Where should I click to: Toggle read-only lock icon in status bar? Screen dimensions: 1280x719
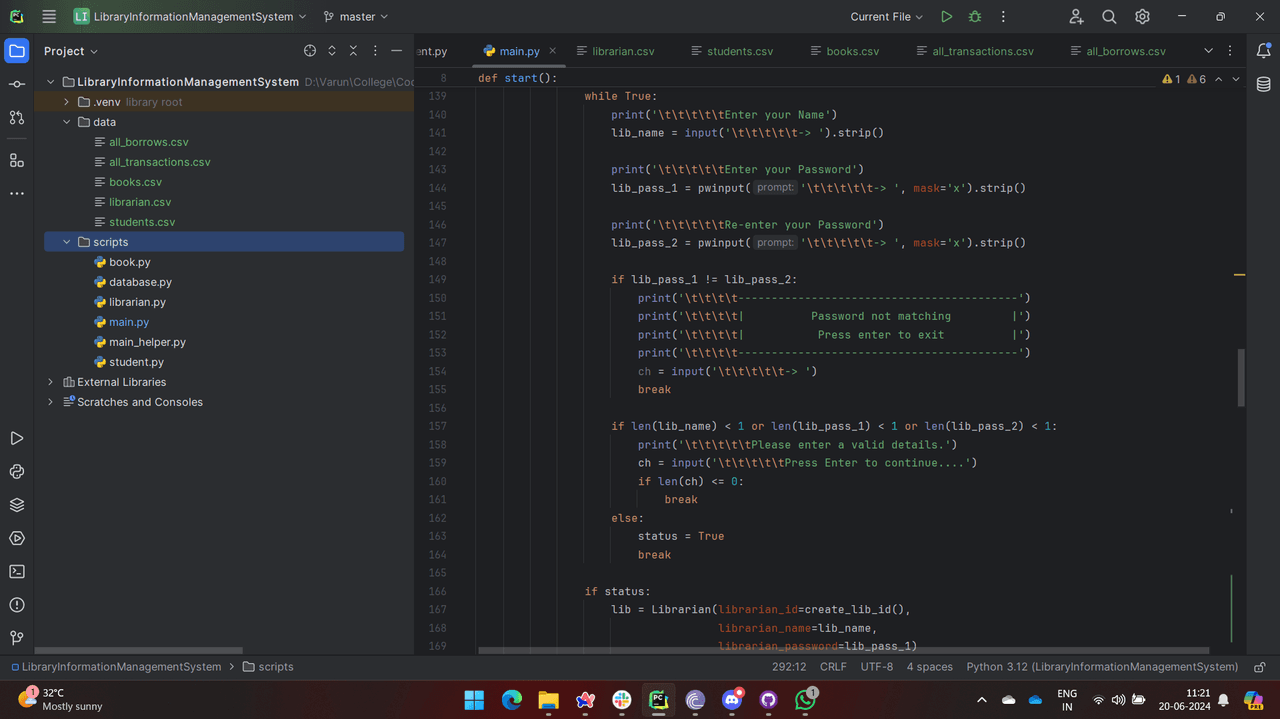[x=1260, y=667]
